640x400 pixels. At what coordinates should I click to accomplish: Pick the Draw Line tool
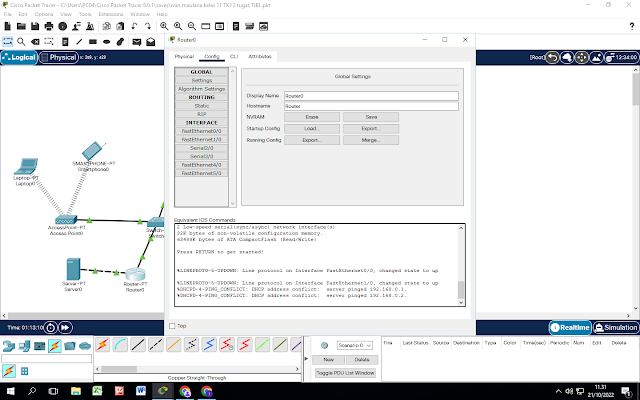79,42
